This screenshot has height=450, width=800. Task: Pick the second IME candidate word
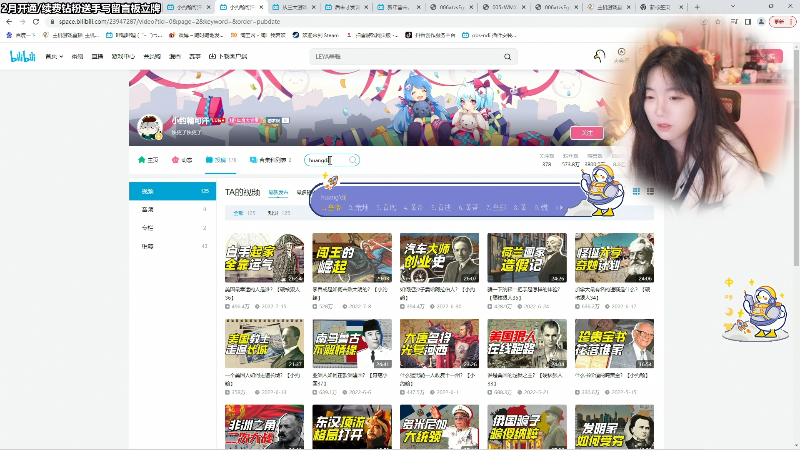click(358, 208)
